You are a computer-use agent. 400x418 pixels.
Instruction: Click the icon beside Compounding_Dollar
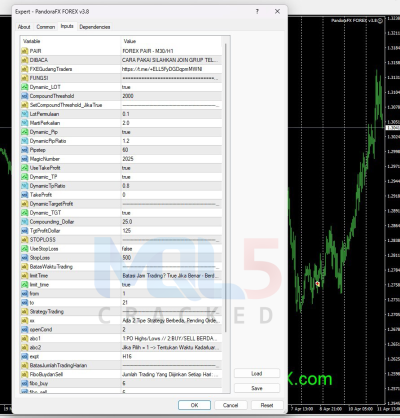(x=25, y=222)
